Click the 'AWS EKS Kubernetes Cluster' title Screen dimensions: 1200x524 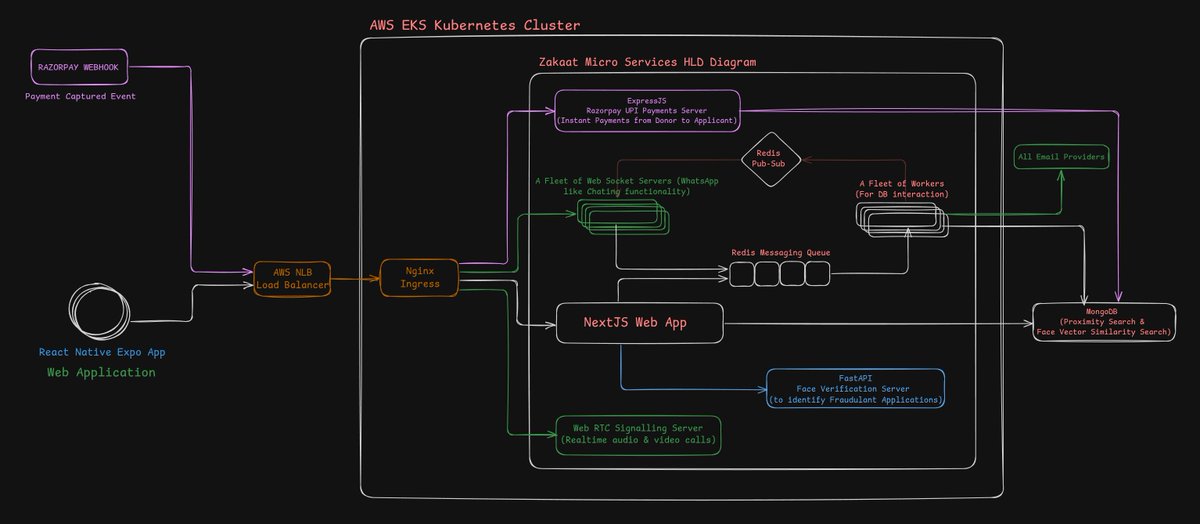tap(474, 25)
